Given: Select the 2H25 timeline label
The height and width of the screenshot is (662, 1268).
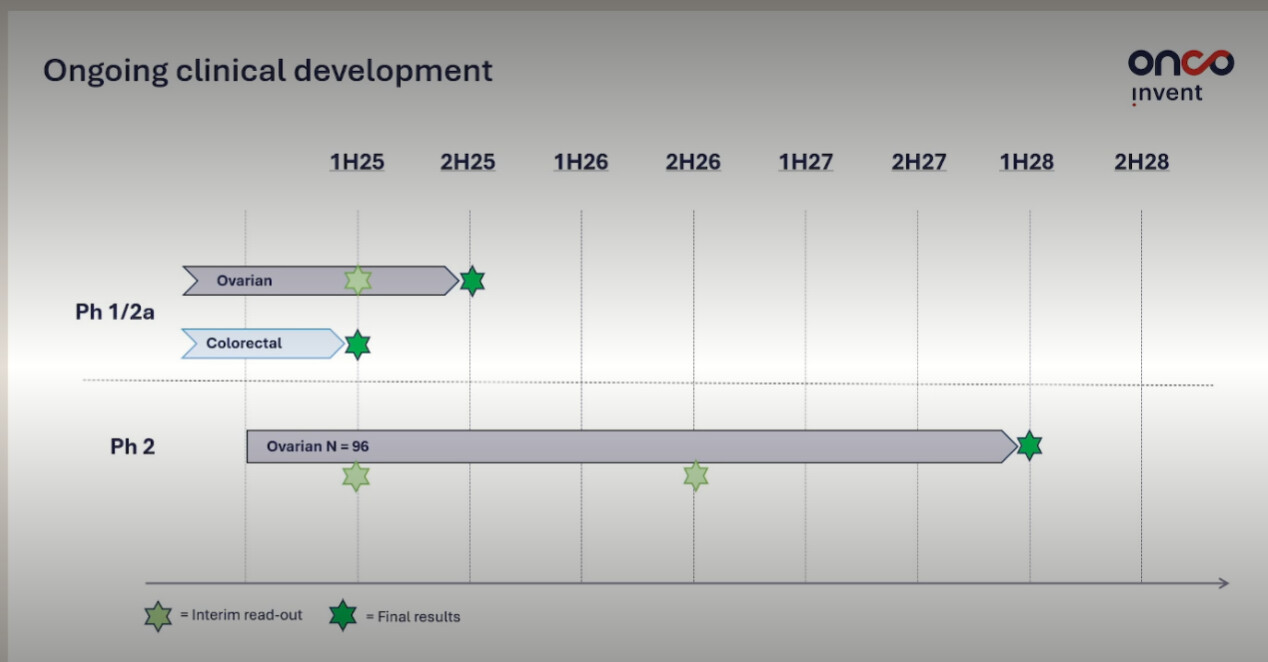Looking at the screenshot, I should tap(468, 162).
